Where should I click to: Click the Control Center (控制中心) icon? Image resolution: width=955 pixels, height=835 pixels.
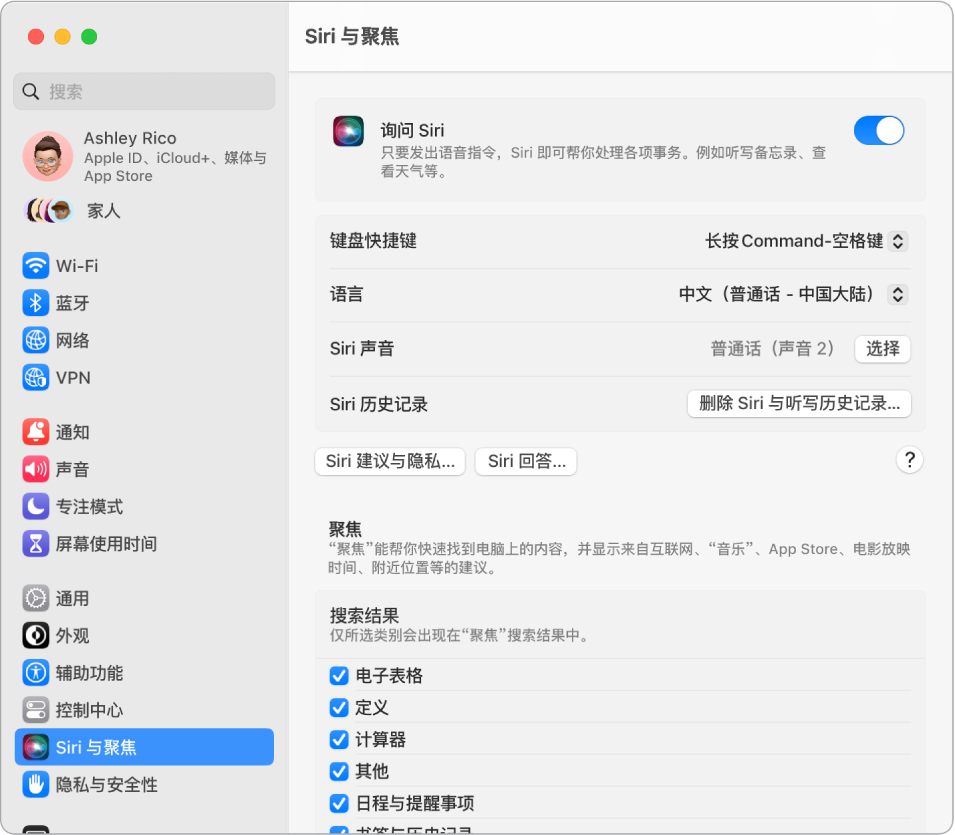coord(35,710)
